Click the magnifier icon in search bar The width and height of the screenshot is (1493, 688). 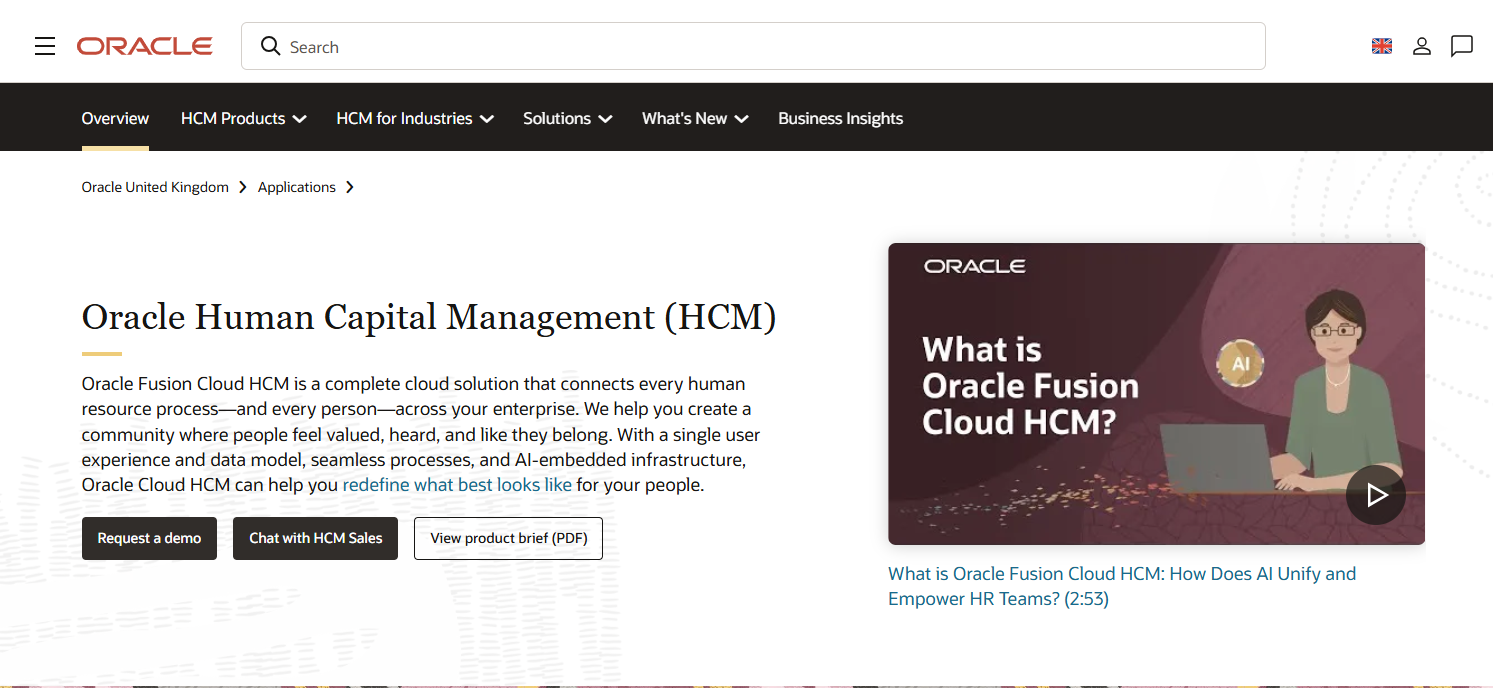(x=270, y=46)
